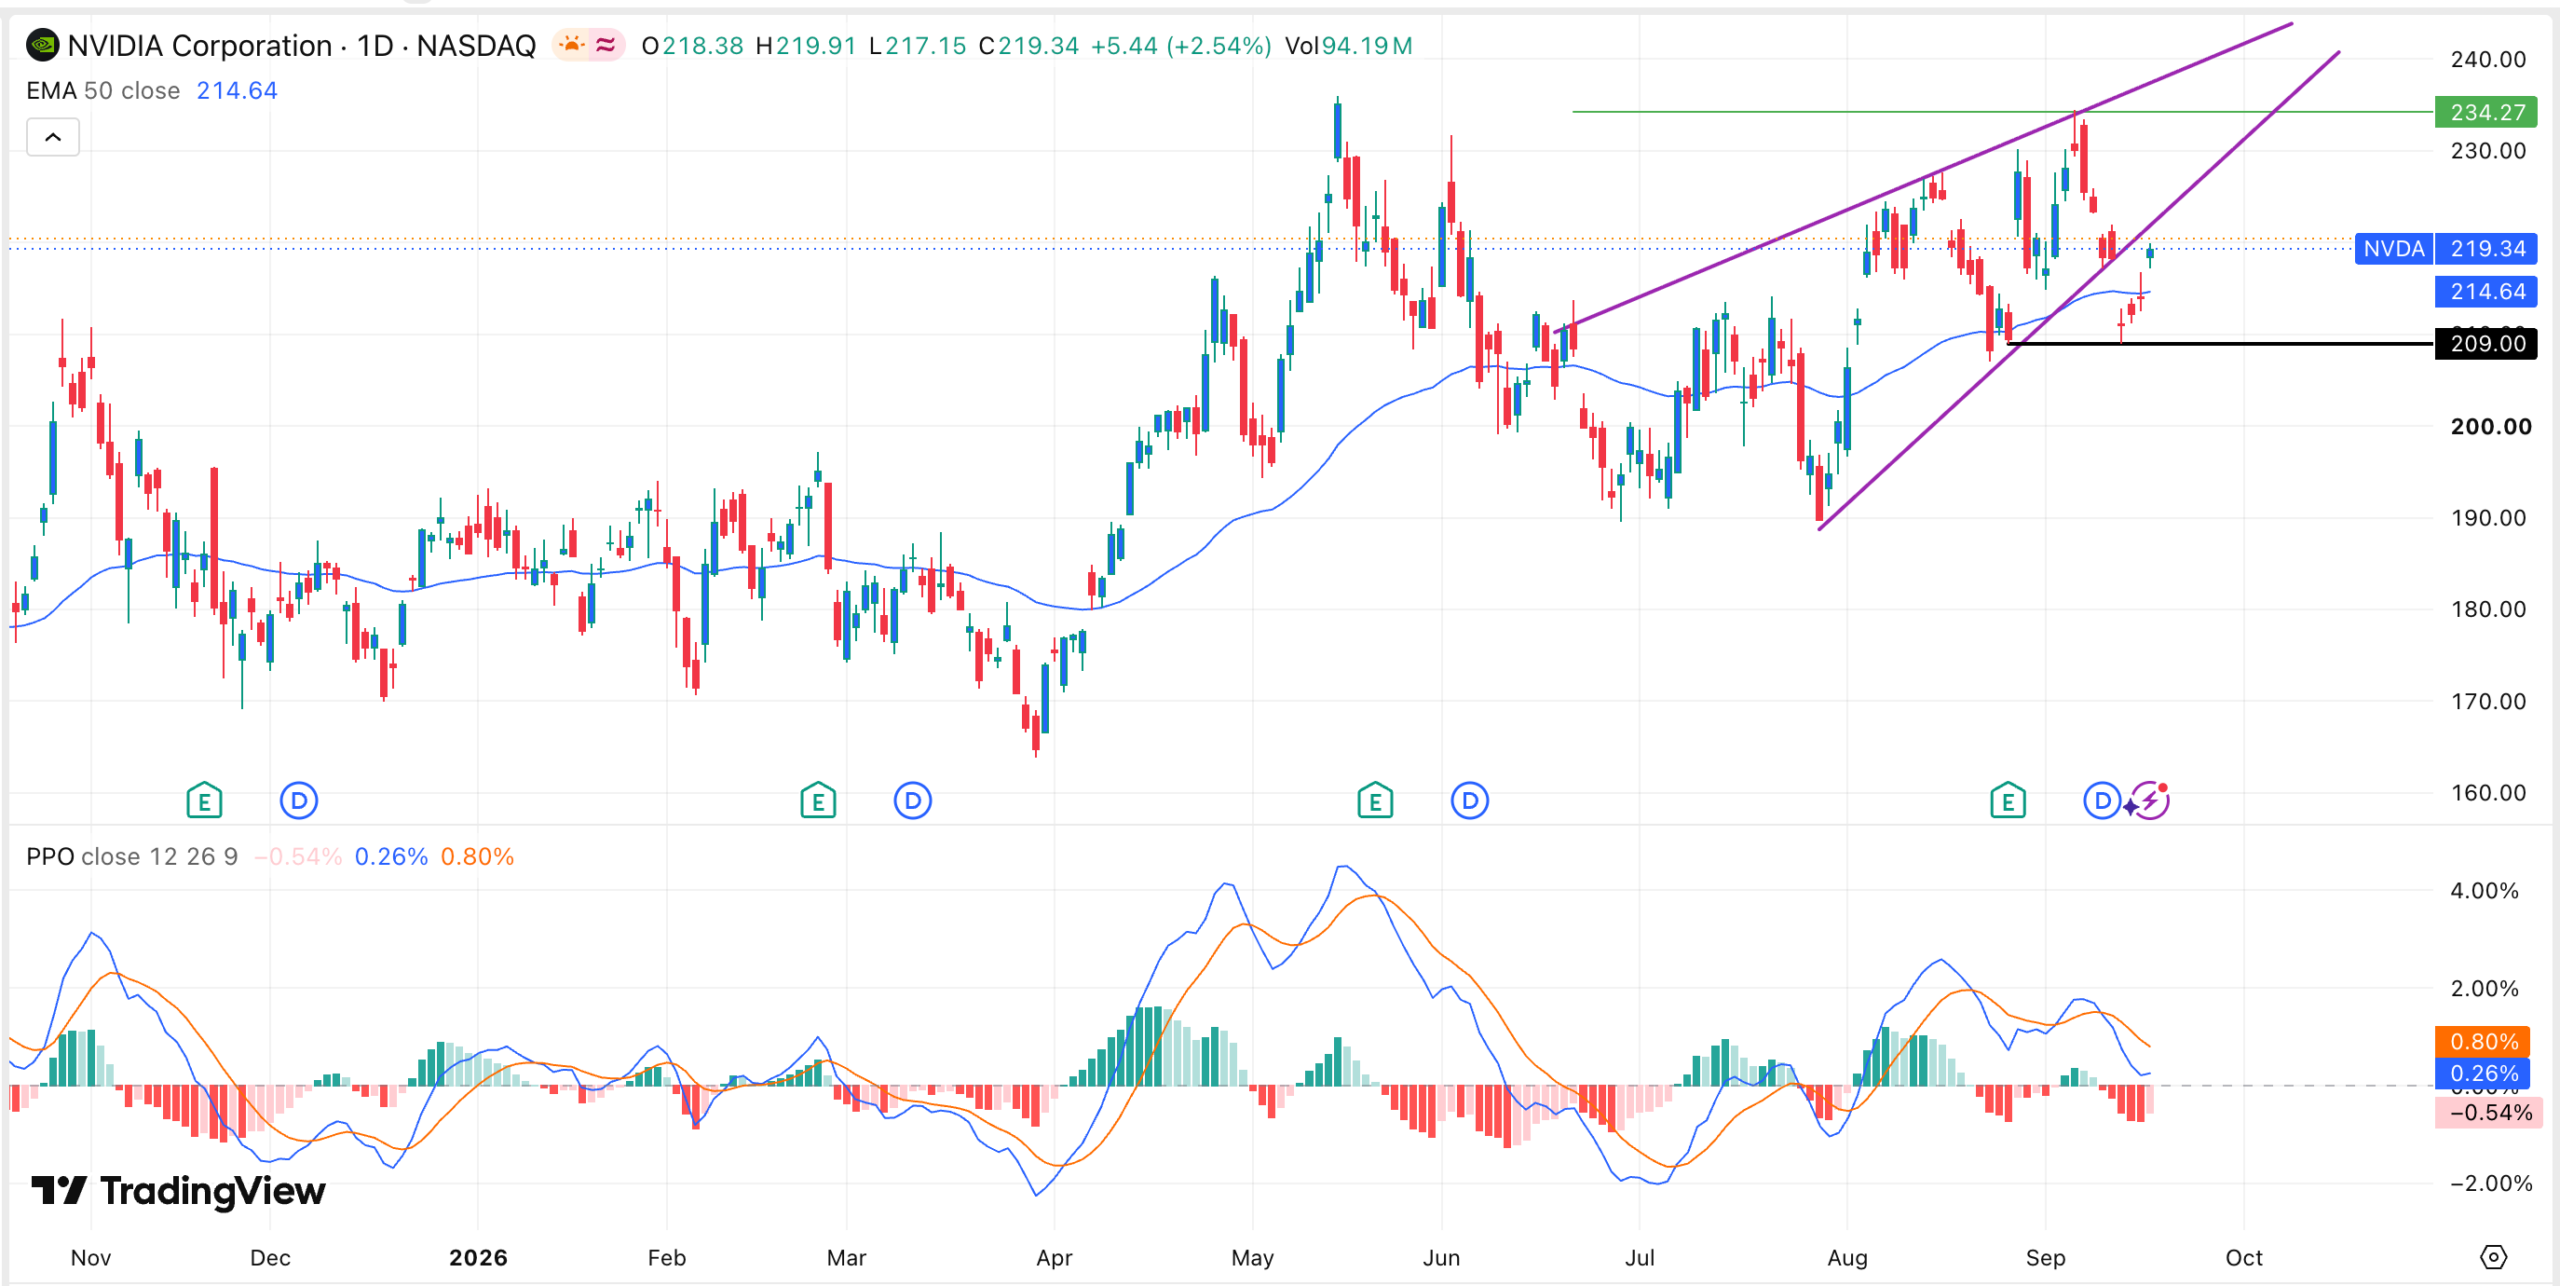Open chart settings hexagon icon
Screen dimensions: 2560x1286
click(x=2494, y=1257)
